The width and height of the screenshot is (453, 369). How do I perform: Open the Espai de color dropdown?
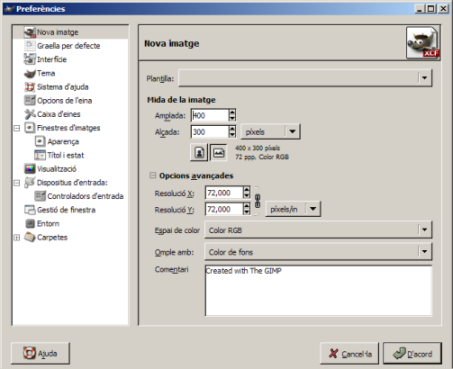point(318,230)
